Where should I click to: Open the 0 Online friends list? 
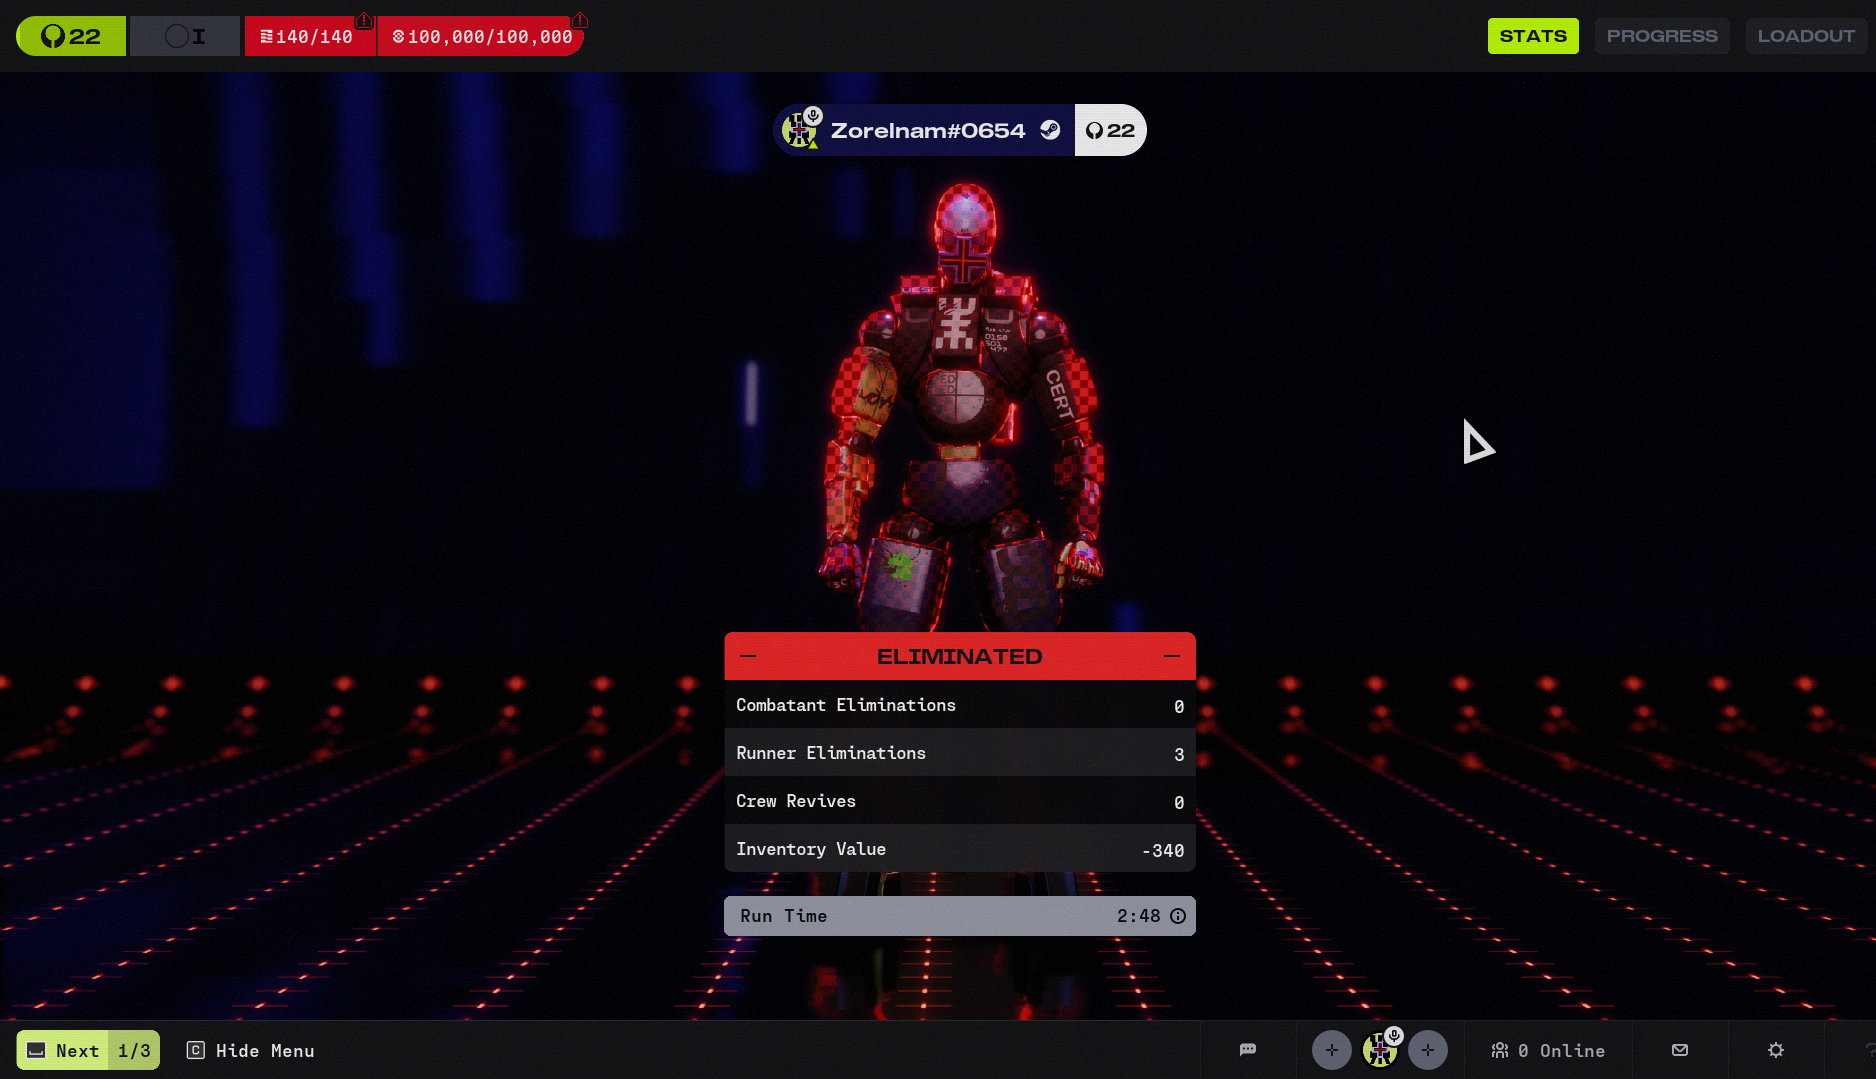click(x=1548, y=1050)
